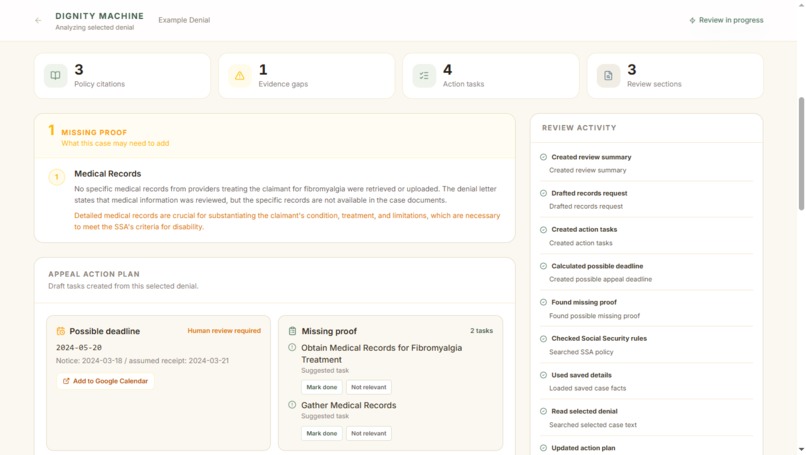Click the Possible deadline card title

point(105,331)
